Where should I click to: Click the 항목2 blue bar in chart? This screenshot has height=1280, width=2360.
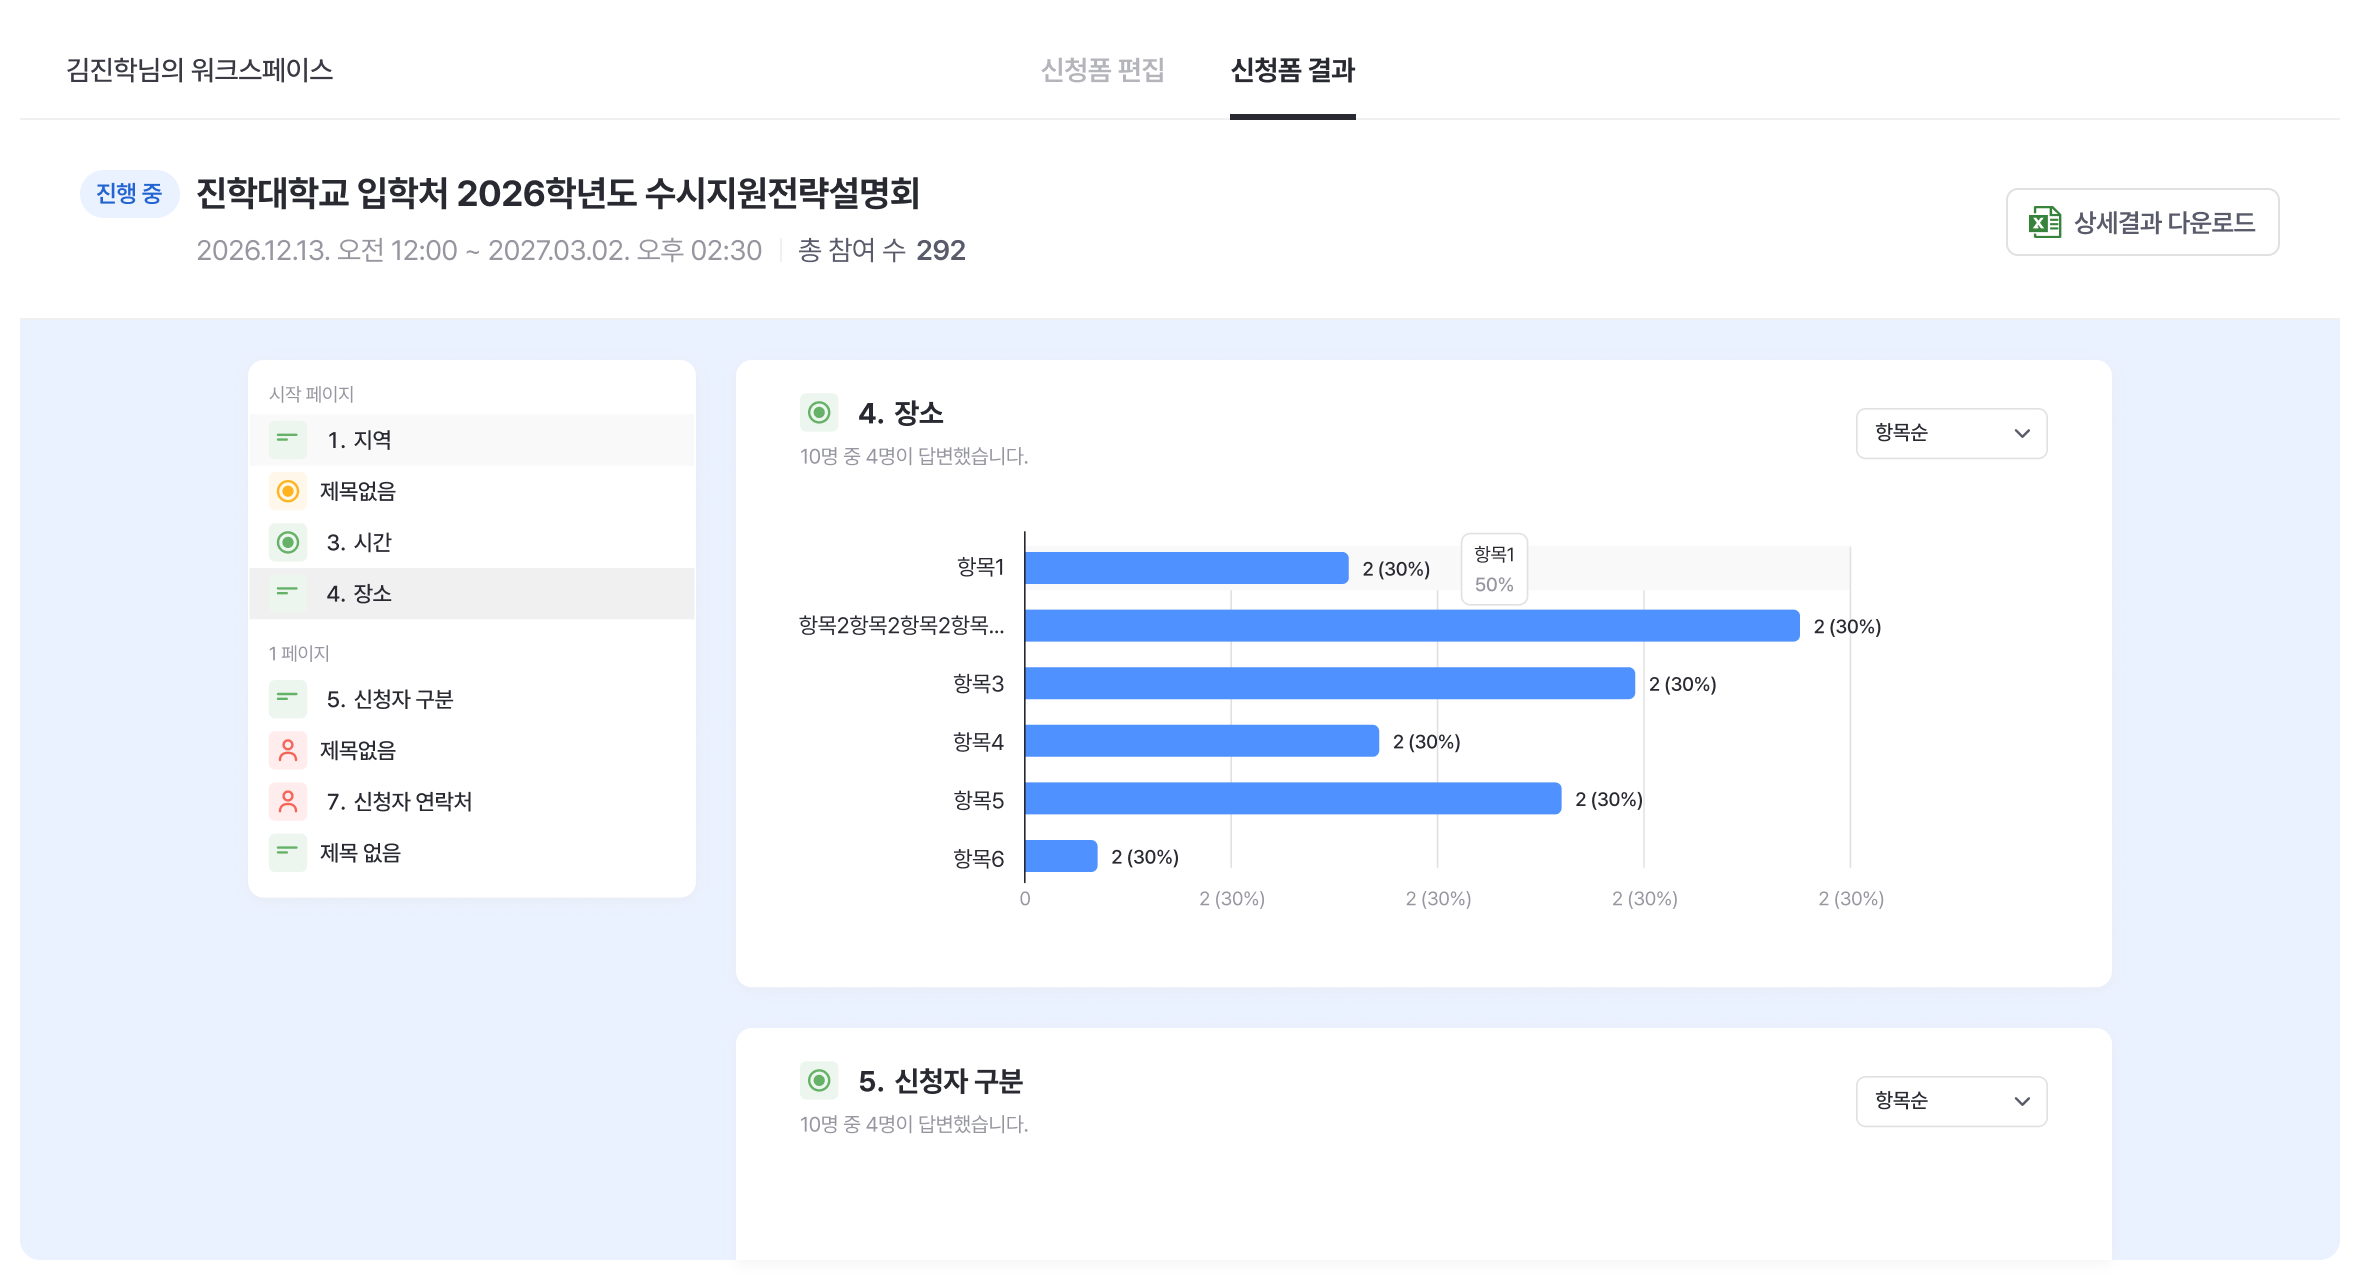click(x=1411, y=626)
